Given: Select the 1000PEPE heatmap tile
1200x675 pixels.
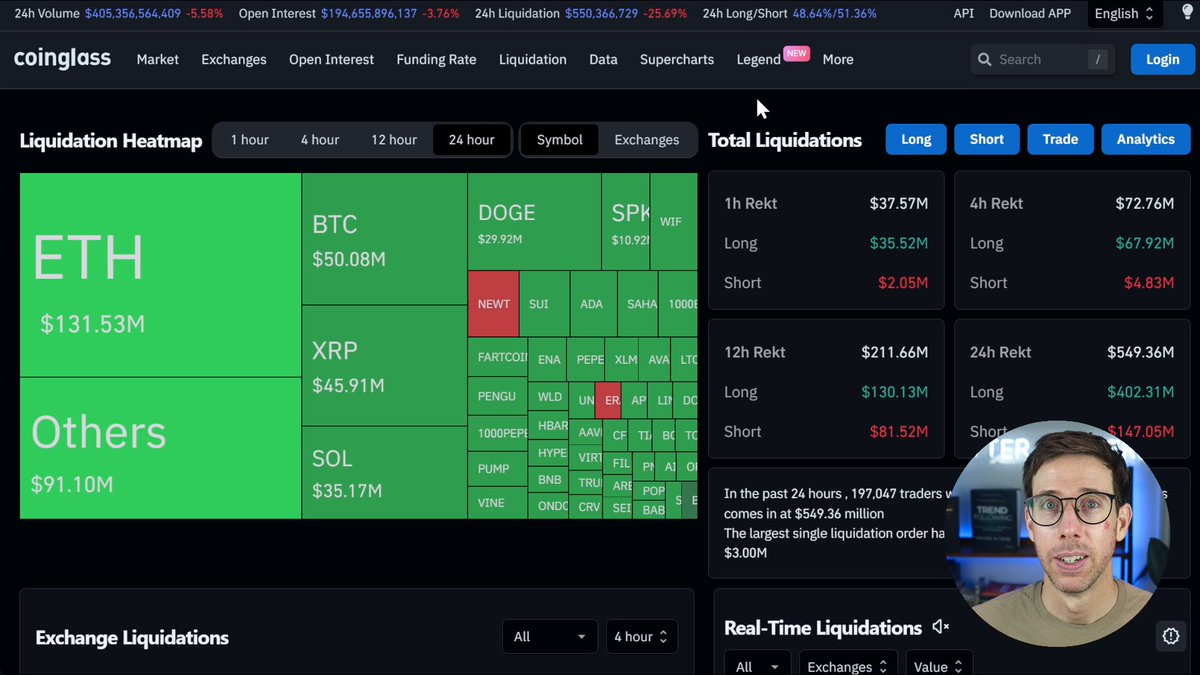Looking at the screenshot, I should (x=497, y=434).
